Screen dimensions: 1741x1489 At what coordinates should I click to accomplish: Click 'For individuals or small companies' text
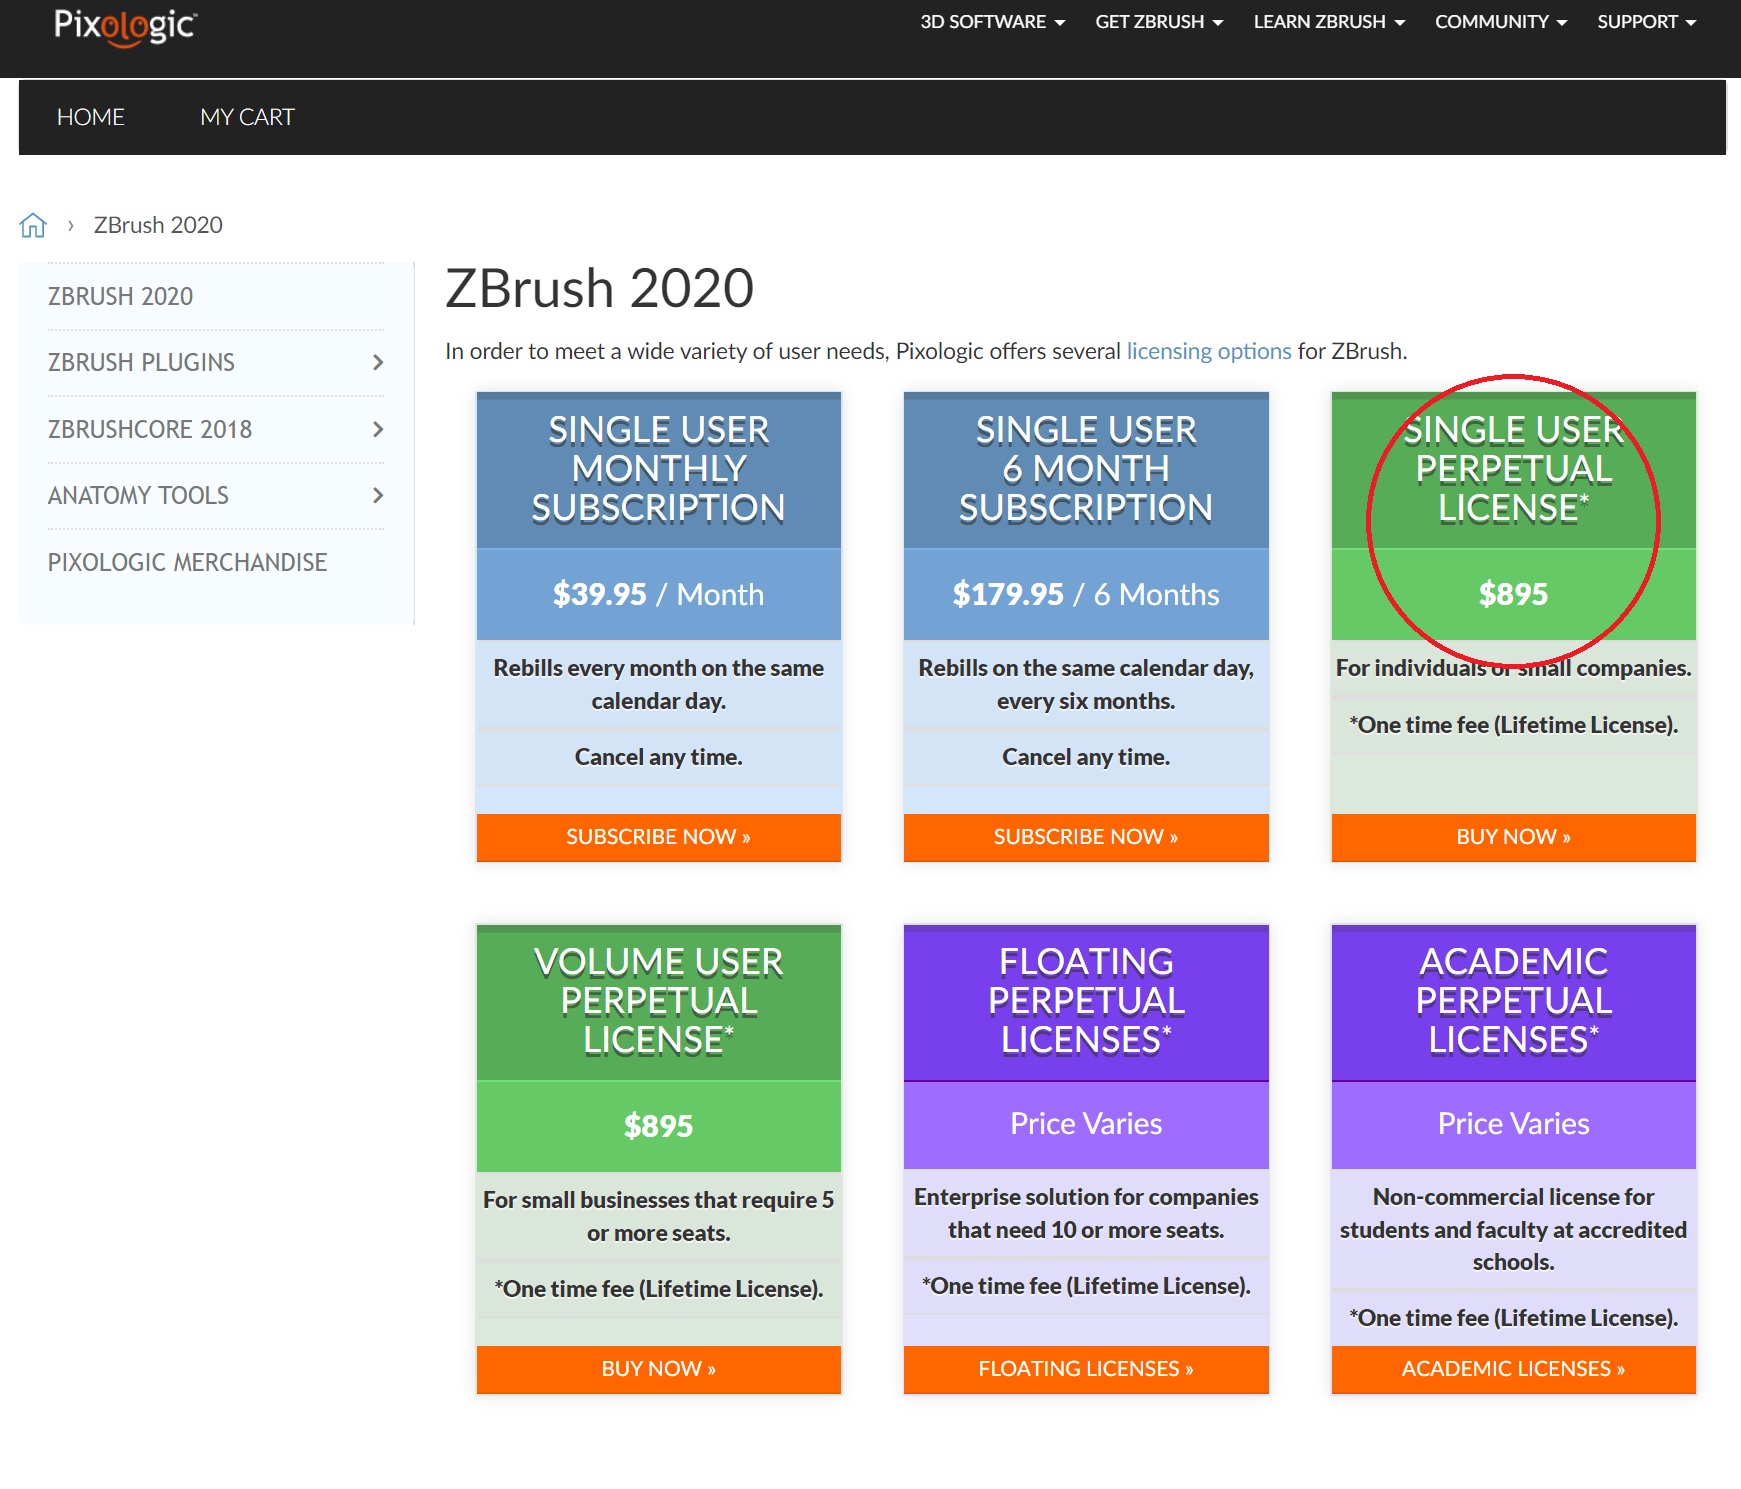(1514, 668)
